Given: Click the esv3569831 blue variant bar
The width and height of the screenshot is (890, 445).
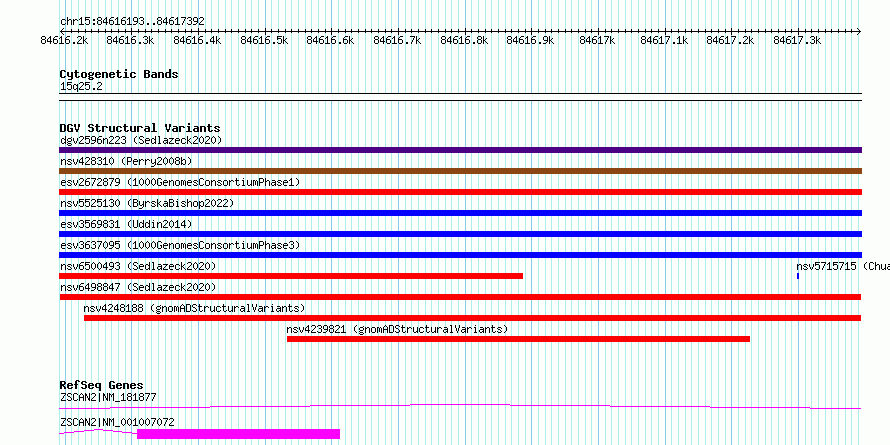Looking at the screenshot, I should [460, 234].
